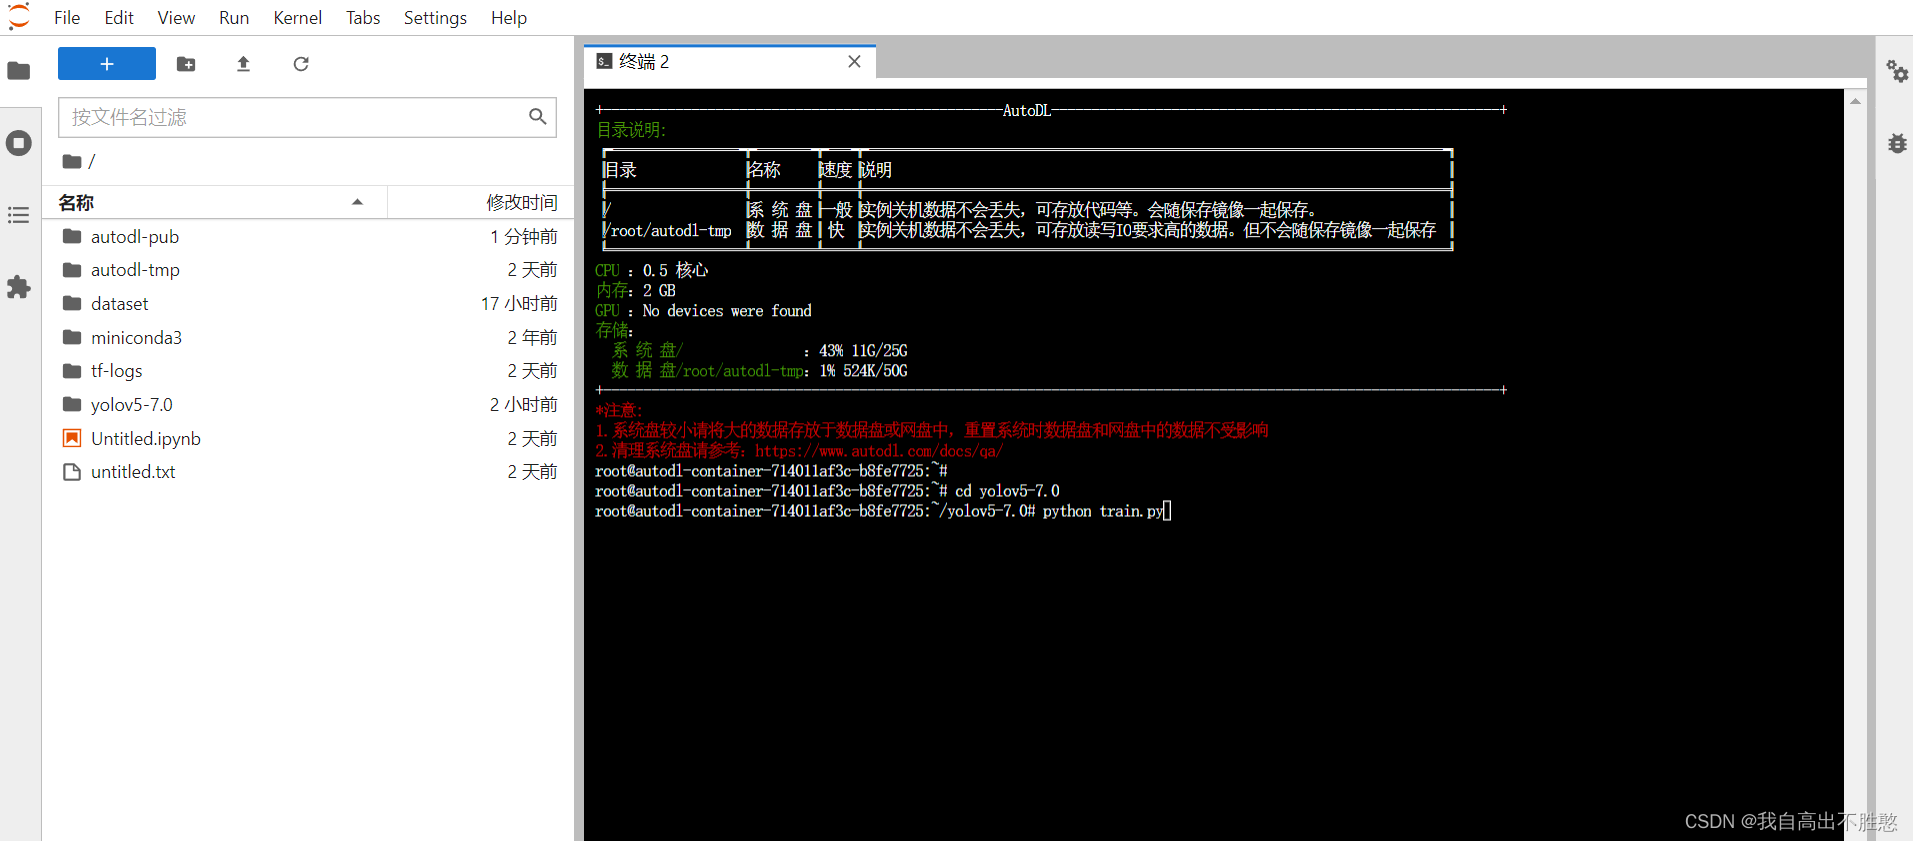The height and width of the screenshot is (841, 1913).
Task: Open the Property Inspector gears icon
Action: pyautogui.click(x=1897, y=71)
